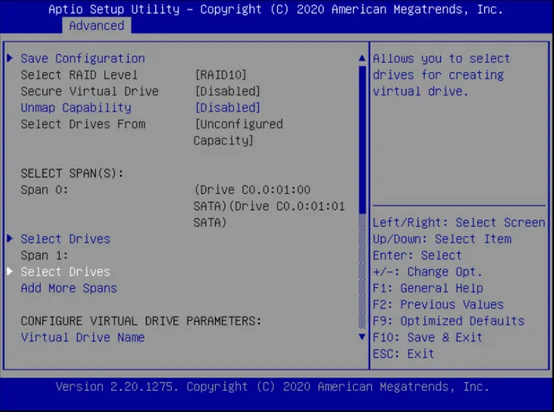The width and height of the screenshot is (554, 412).
Task: Click the ESC: Exit hint
Action: (403, 353)
